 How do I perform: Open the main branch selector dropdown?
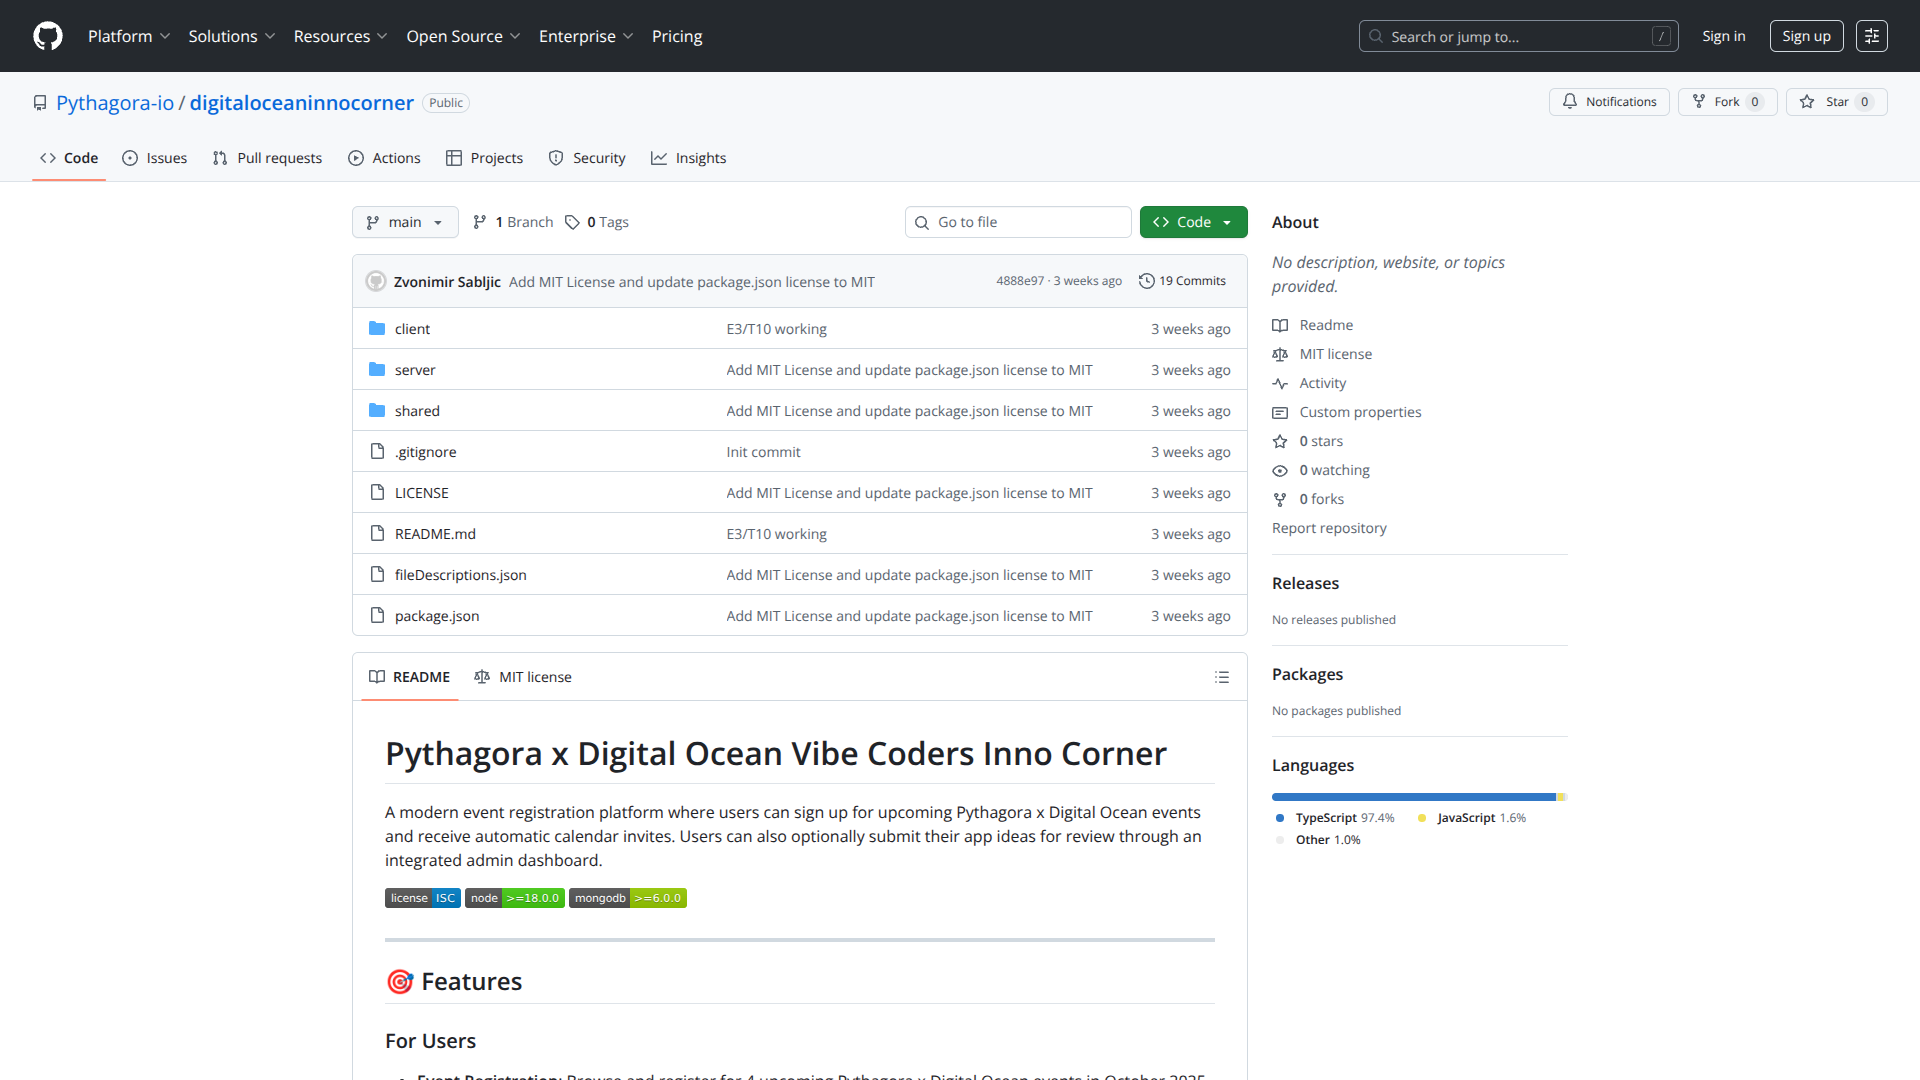404,222
